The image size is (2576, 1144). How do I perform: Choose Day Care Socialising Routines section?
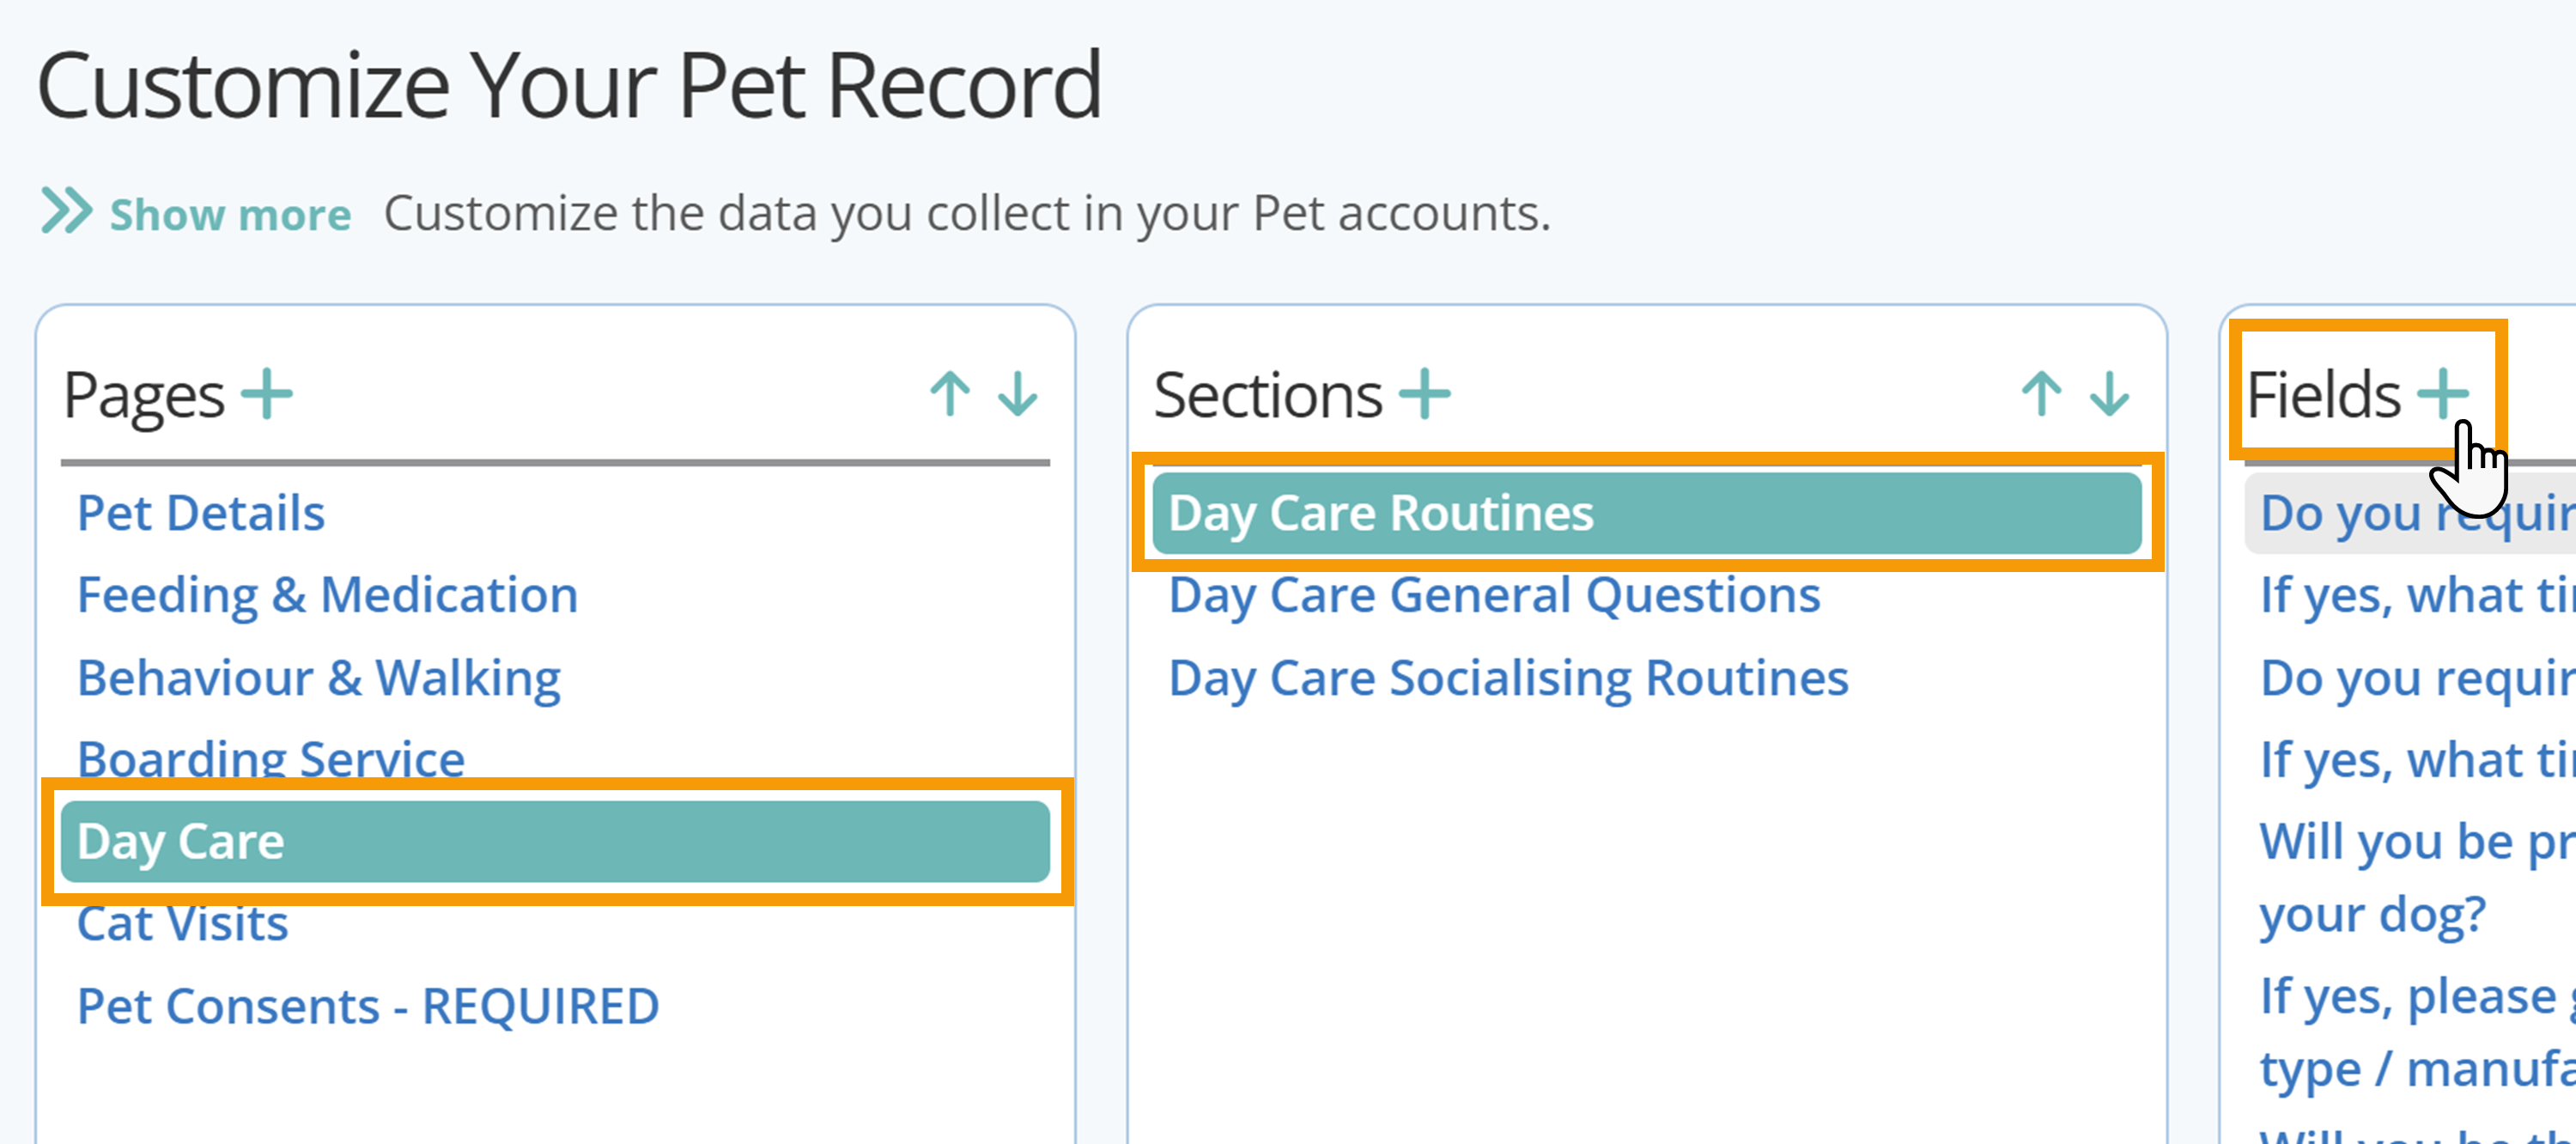click(1509, 678)
